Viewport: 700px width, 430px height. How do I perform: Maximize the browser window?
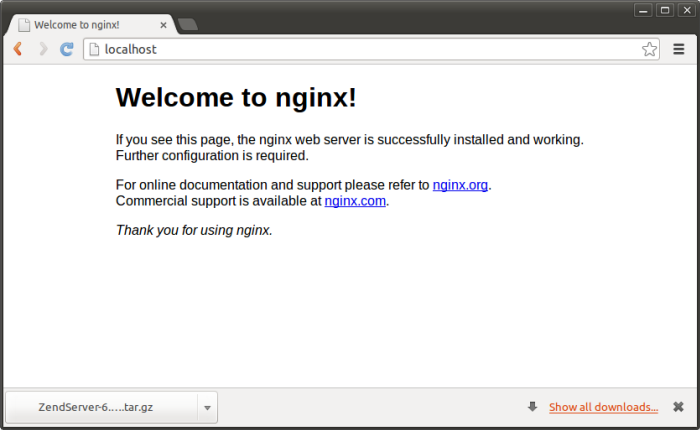[665, 10]
